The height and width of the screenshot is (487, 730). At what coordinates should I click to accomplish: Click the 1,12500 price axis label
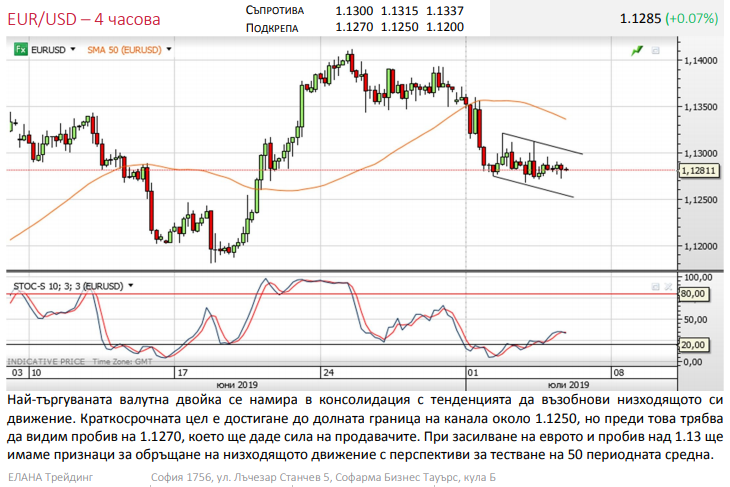coord(700,200)
